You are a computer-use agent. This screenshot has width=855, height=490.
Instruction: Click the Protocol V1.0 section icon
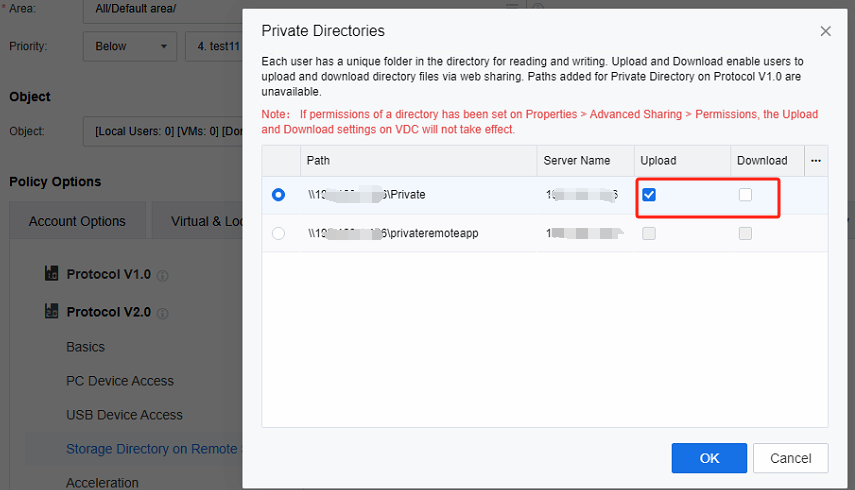click(x=52, y=273)
